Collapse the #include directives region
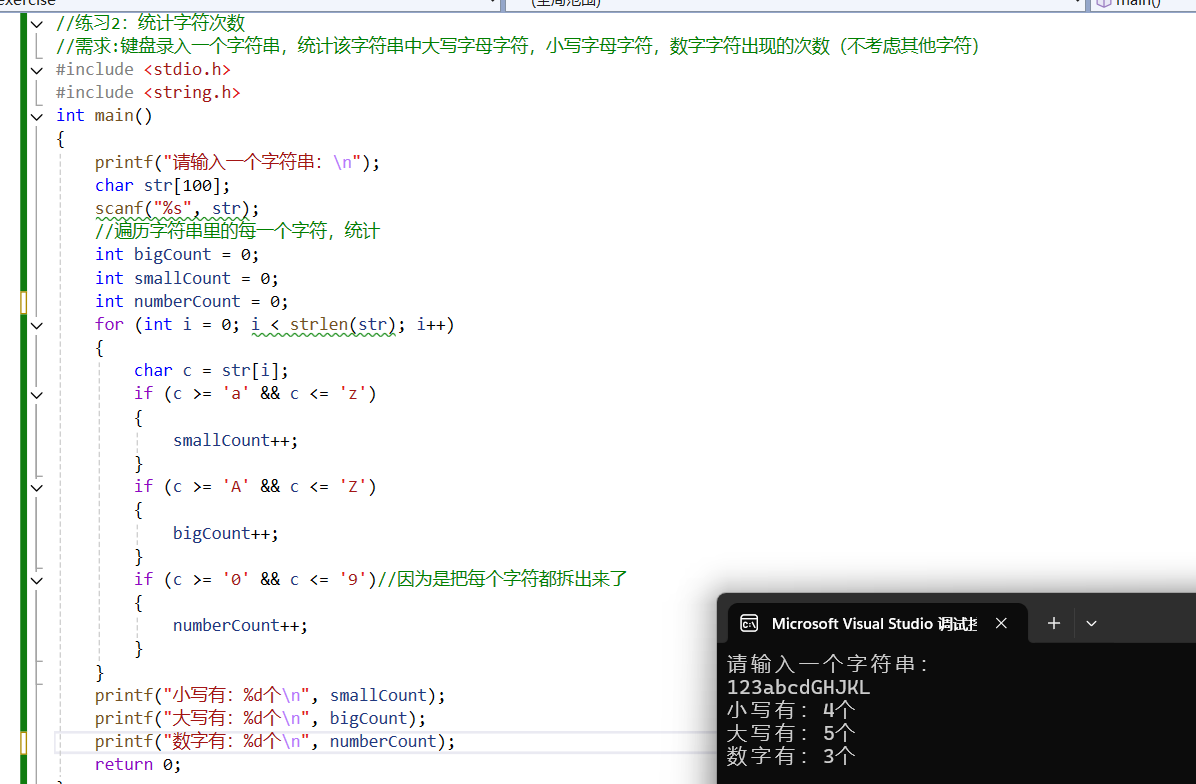1196x784 pixels. (x=37, y=70)
